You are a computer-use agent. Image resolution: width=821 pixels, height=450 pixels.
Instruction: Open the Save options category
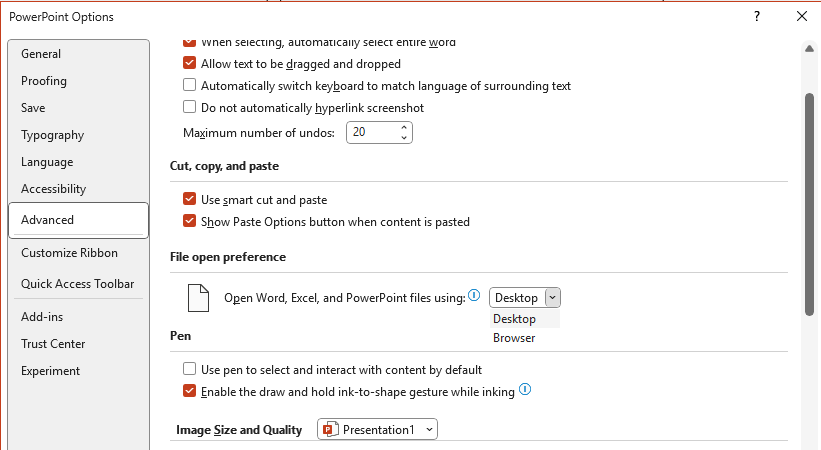click(x=79, y=108)
